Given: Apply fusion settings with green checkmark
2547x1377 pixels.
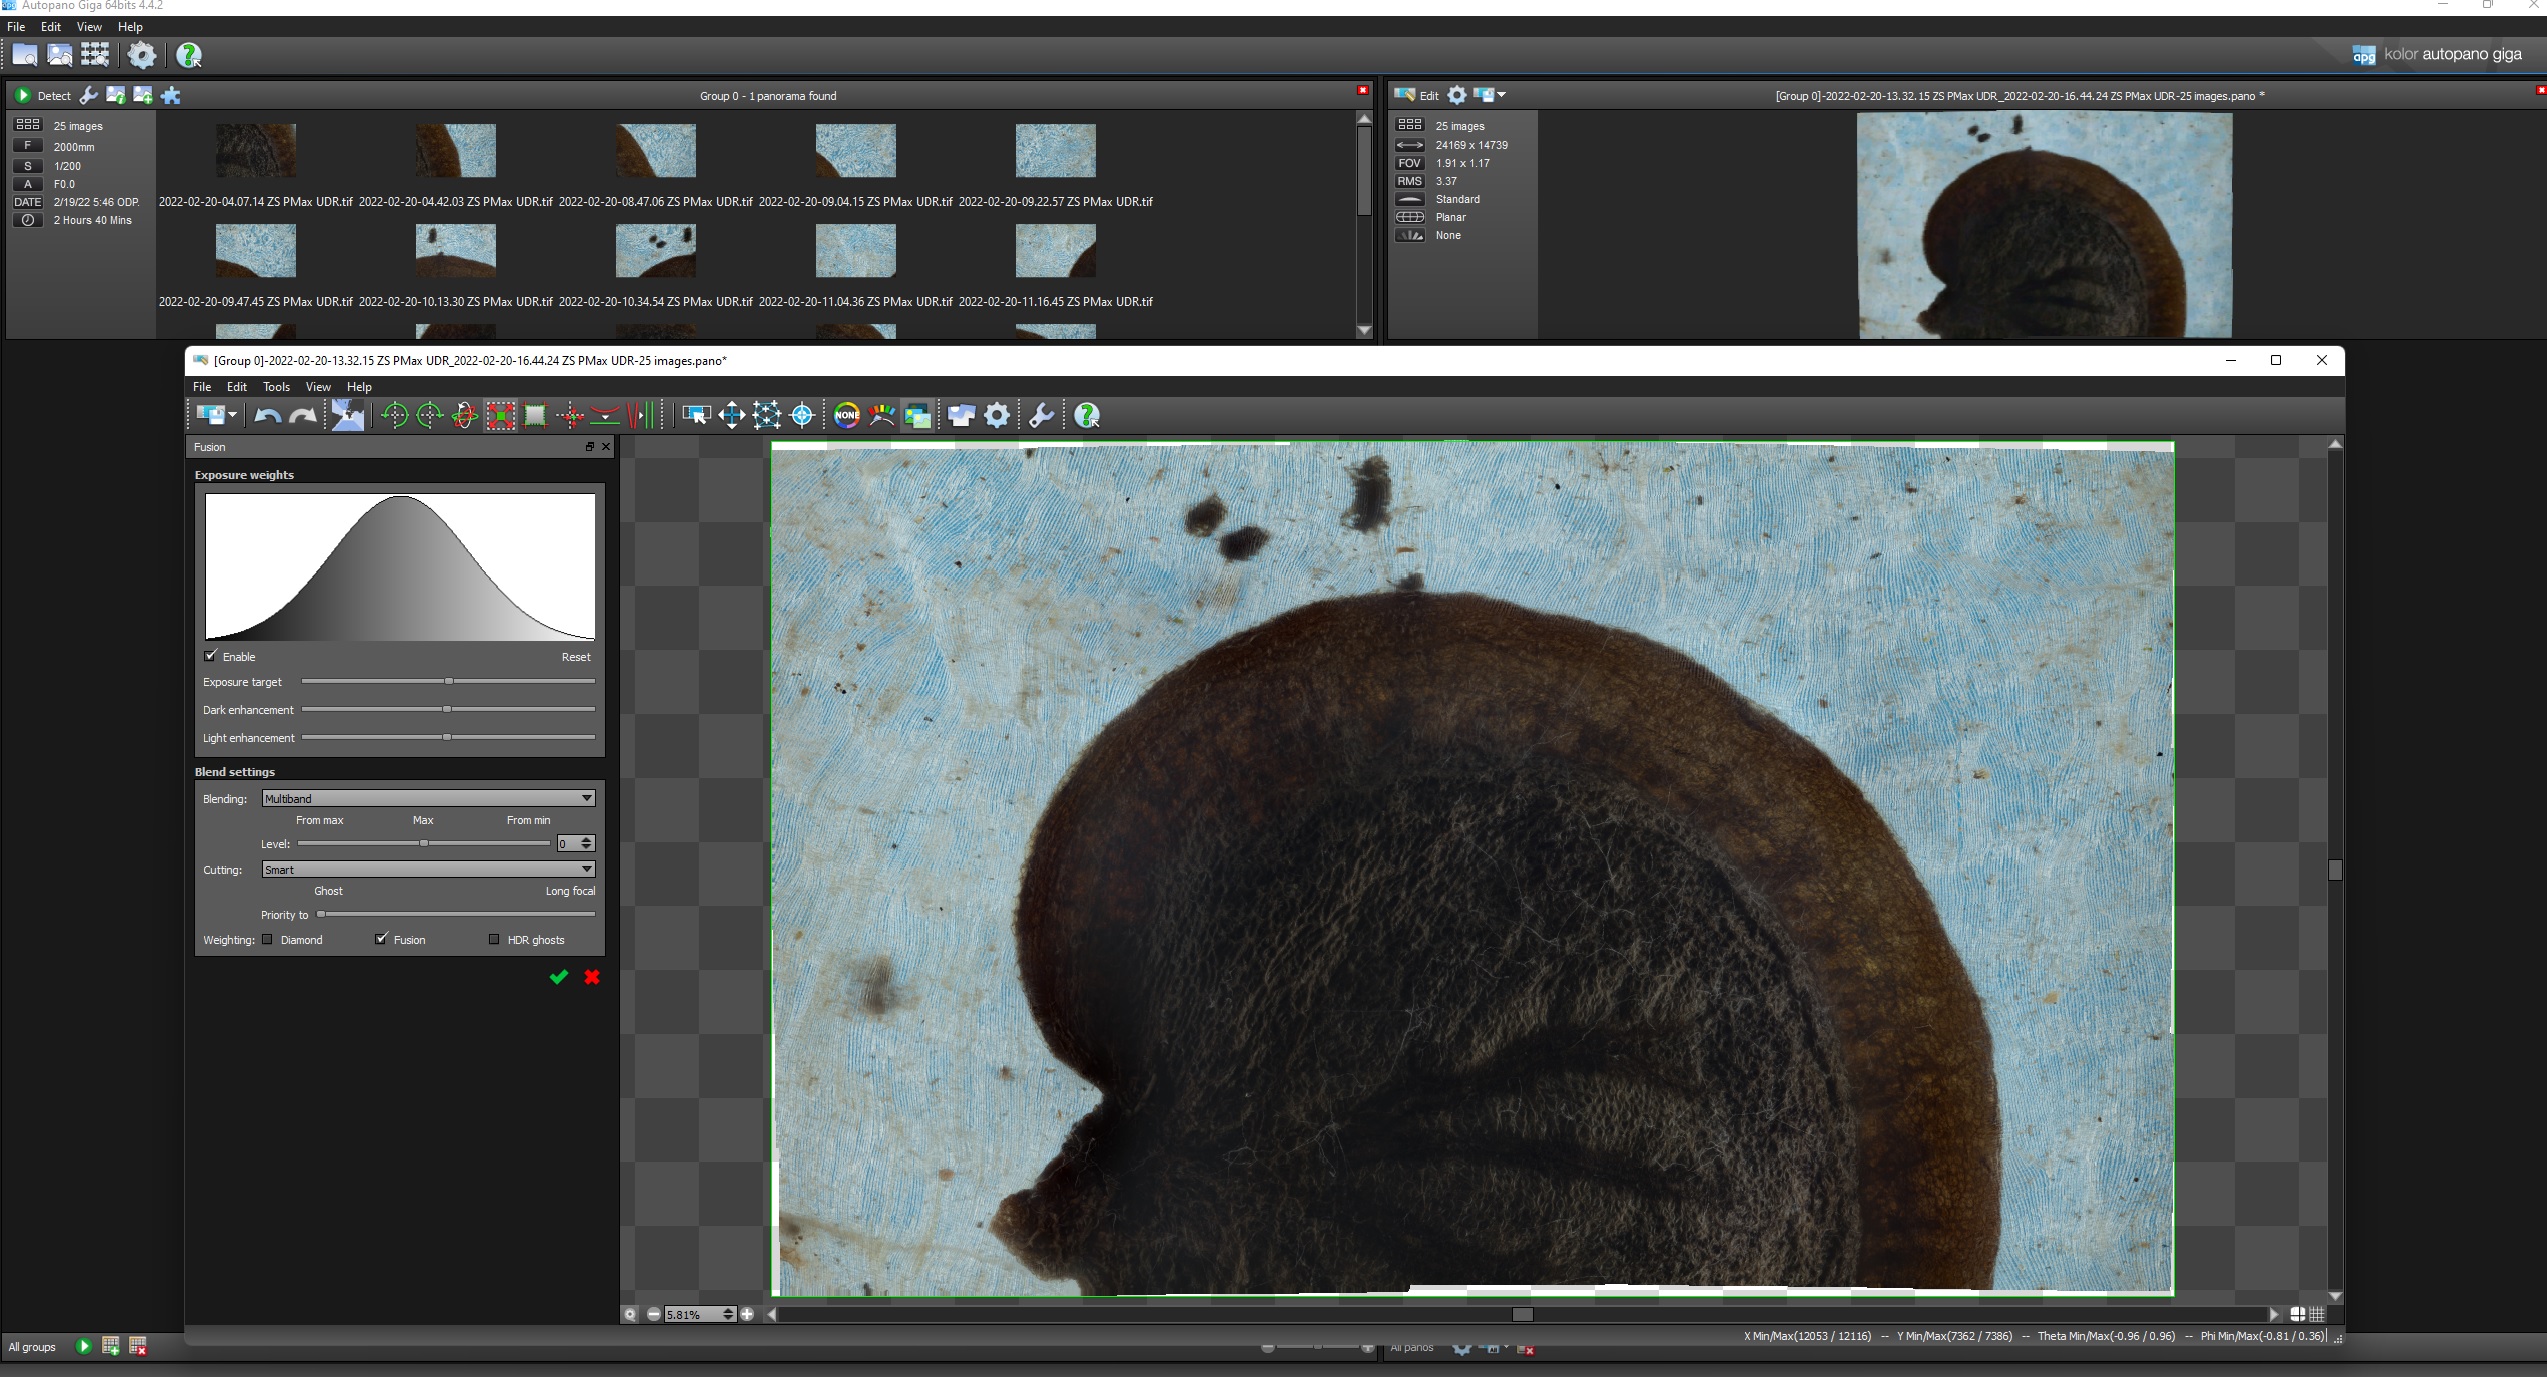Looking at the screenshot, I should point(559,977).
